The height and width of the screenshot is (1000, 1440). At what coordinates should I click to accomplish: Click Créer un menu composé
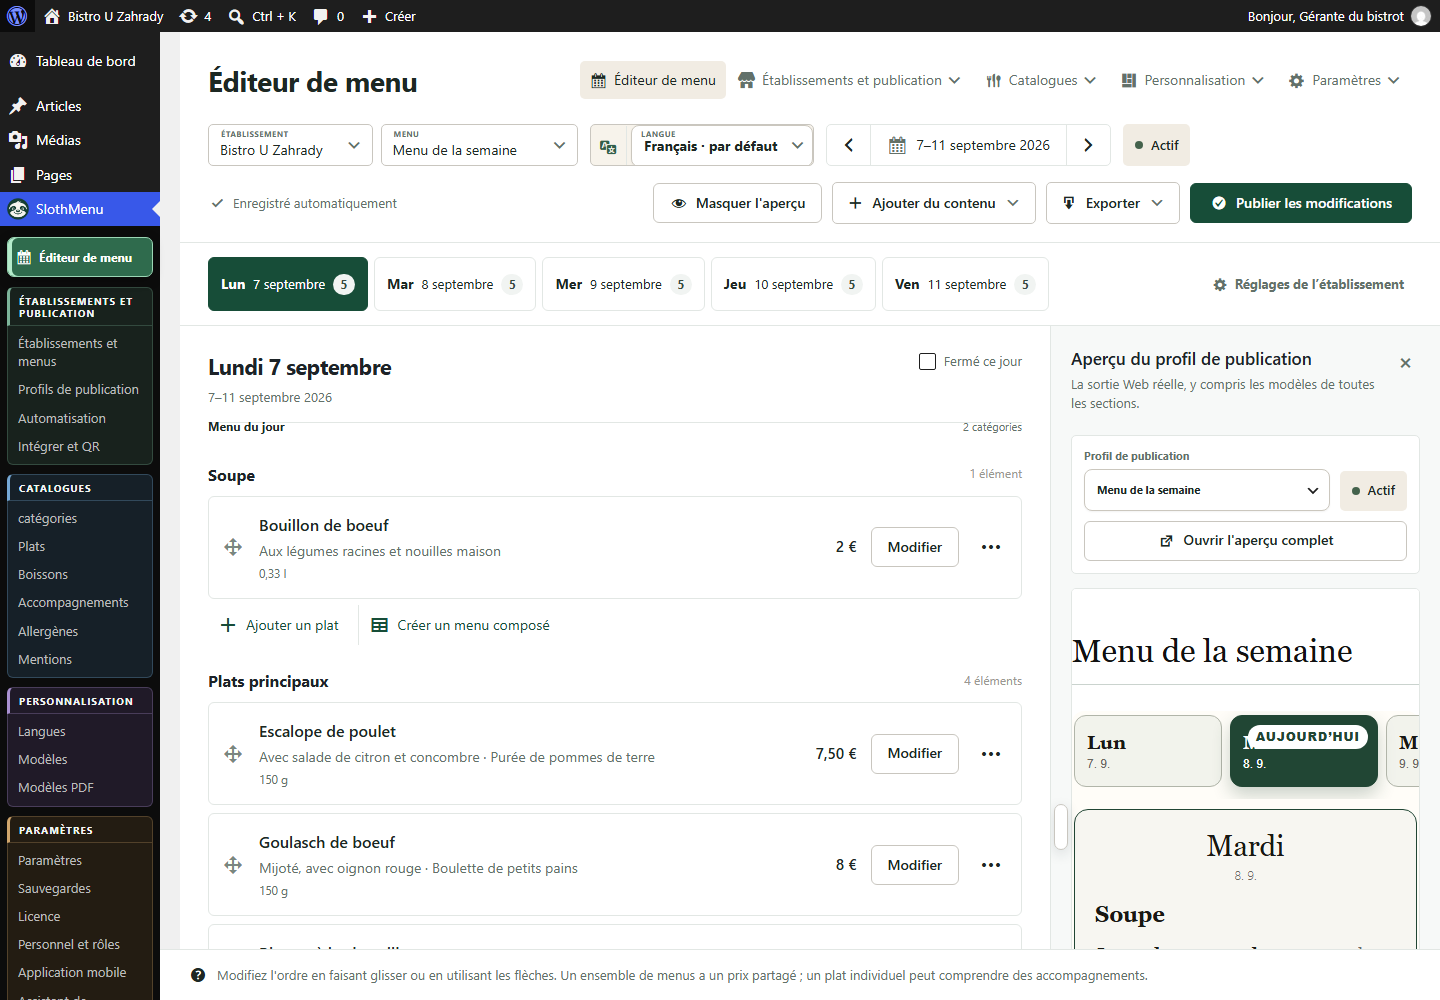pos(461,626)
